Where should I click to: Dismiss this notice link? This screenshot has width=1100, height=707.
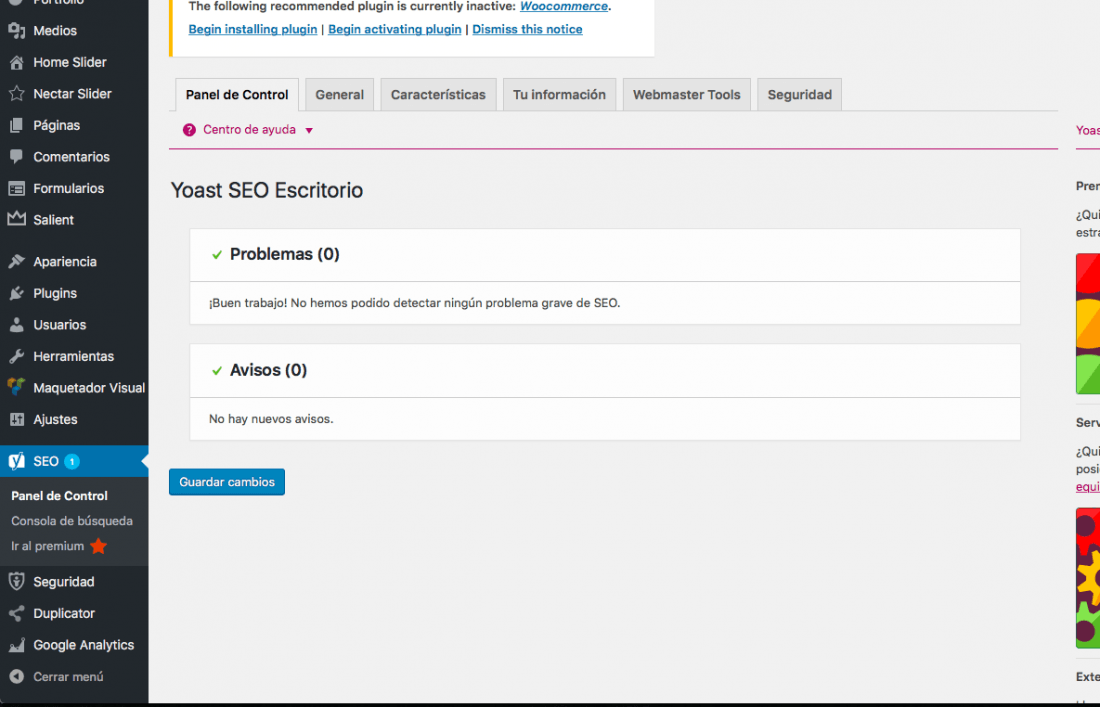tap(527, 29)
